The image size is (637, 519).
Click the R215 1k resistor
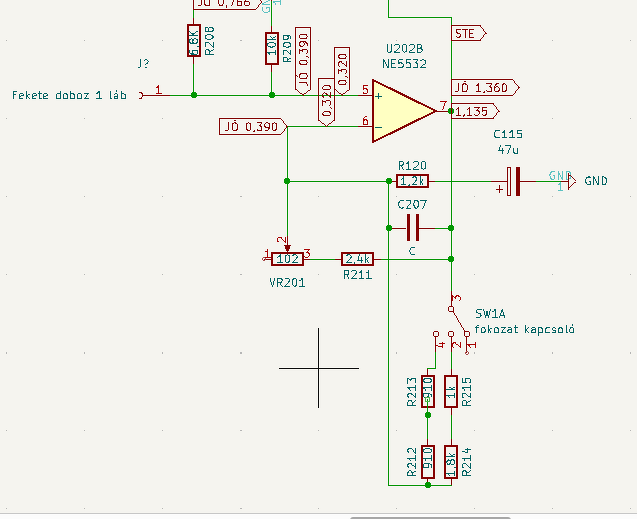pos(451,391)
